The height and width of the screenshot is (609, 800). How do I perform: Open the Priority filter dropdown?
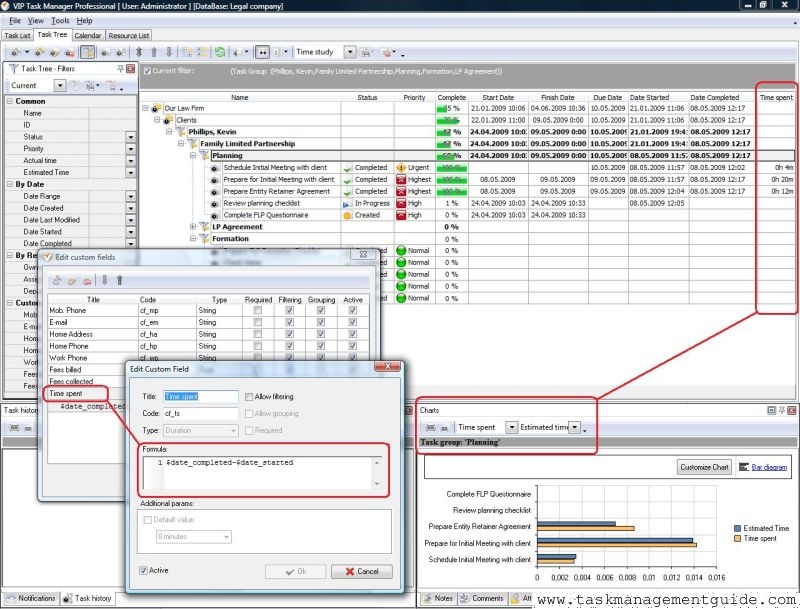point(131,149)
